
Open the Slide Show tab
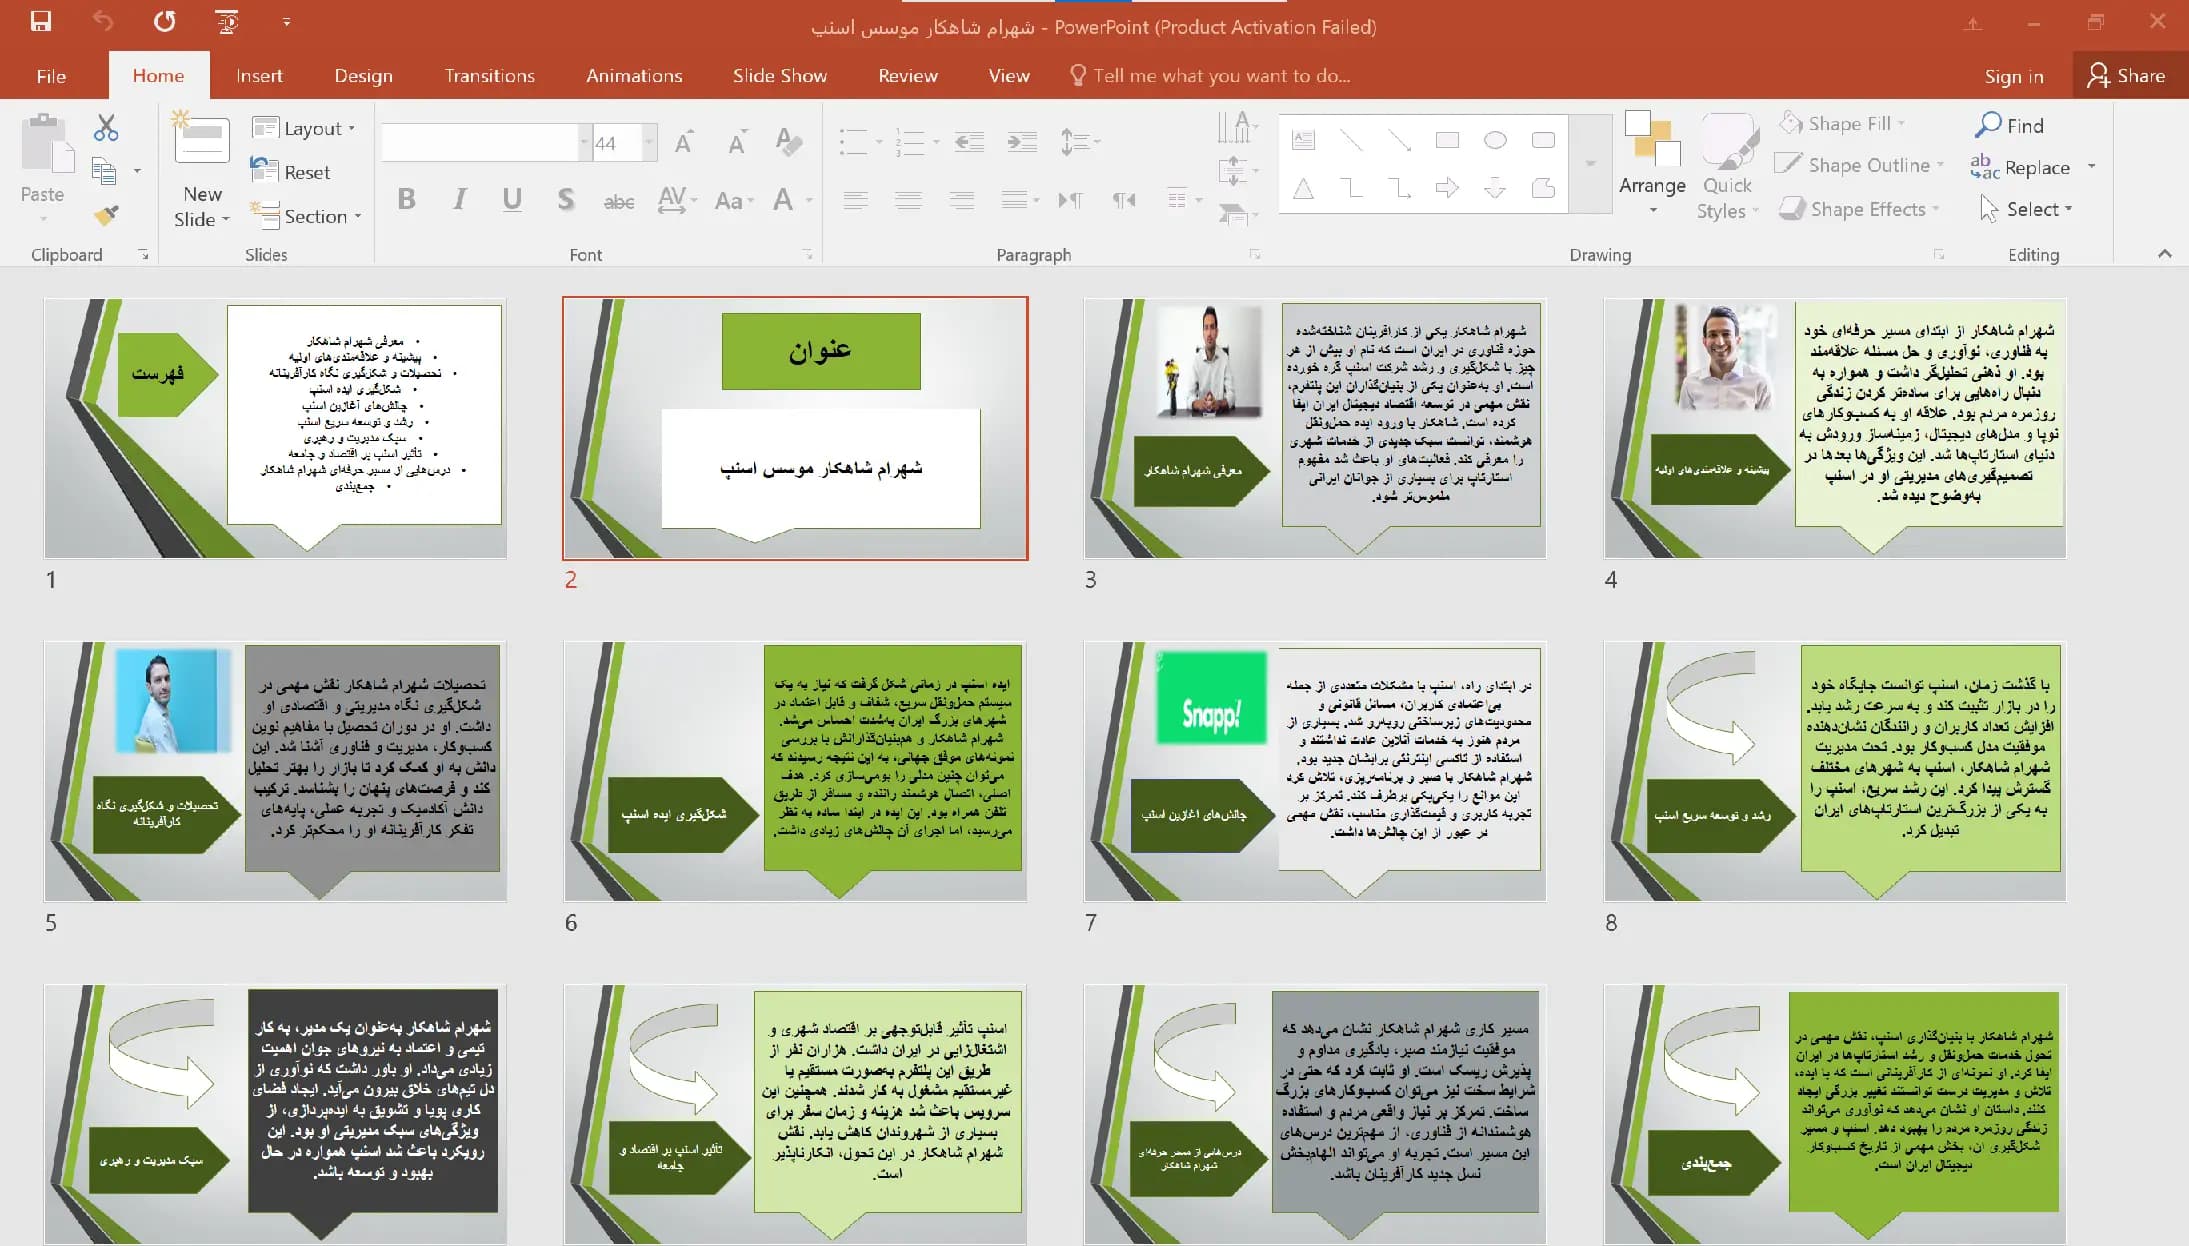780,76
